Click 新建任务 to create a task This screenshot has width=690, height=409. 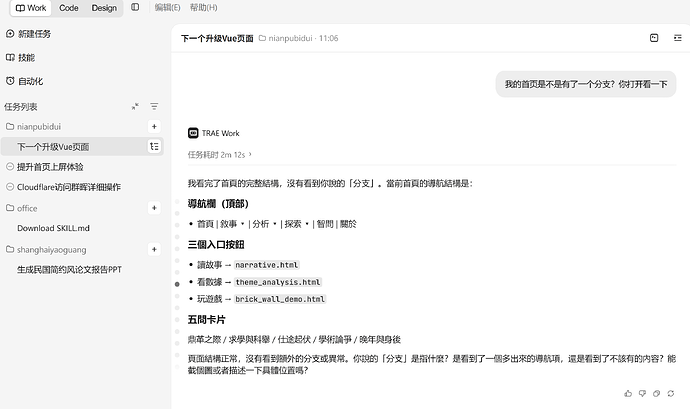tap(28, 34)
